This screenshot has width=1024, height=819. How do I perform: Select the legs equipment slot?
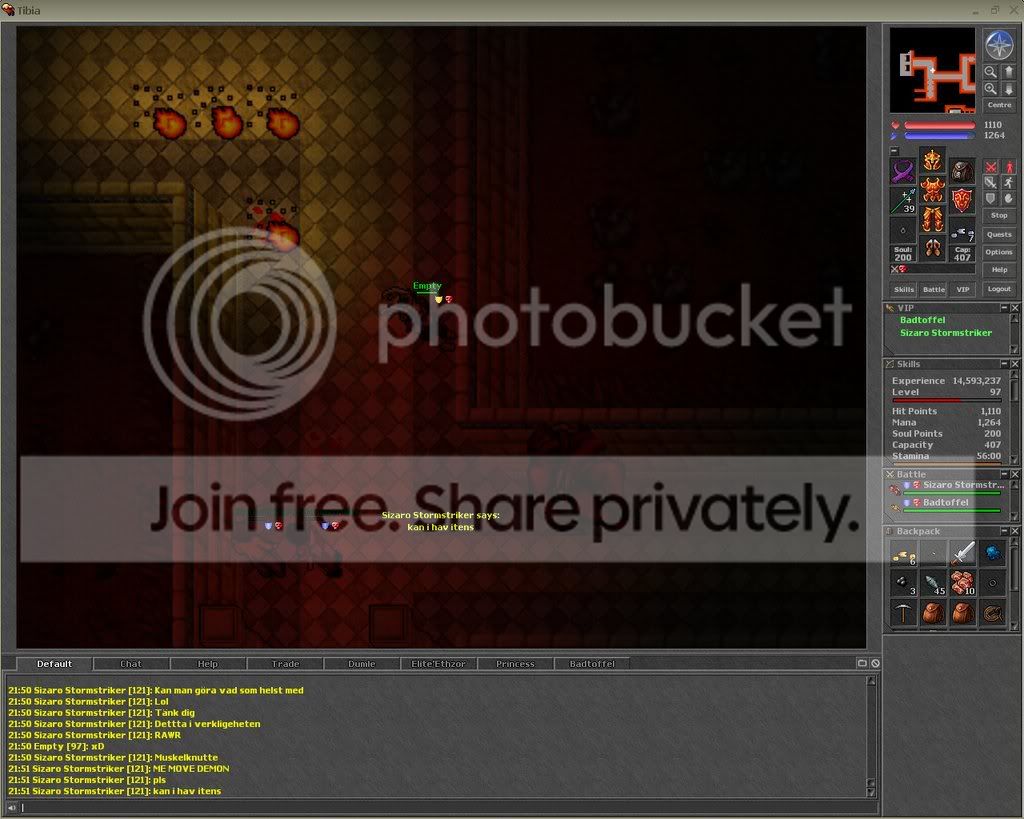933,219
